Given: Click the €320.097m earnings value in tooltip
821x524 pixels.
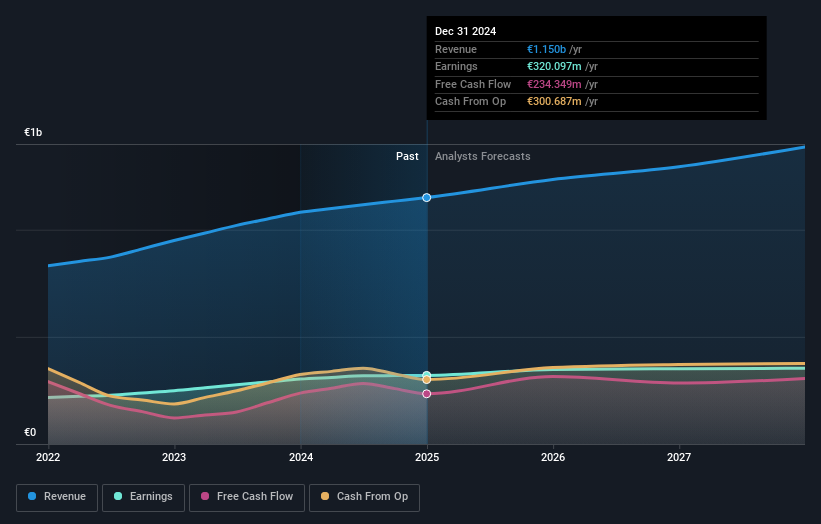Looking at the screenshot, I should click(x=554, y=66).
